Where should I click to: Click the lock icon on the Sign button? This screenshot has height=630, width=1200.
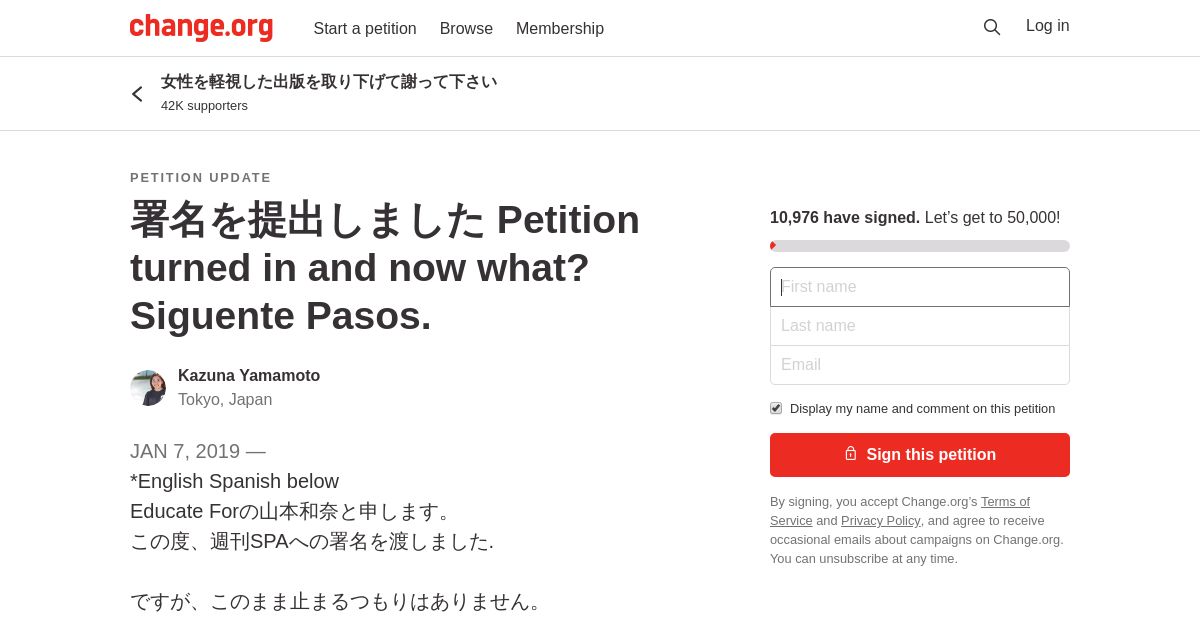[x=851, y=454]
